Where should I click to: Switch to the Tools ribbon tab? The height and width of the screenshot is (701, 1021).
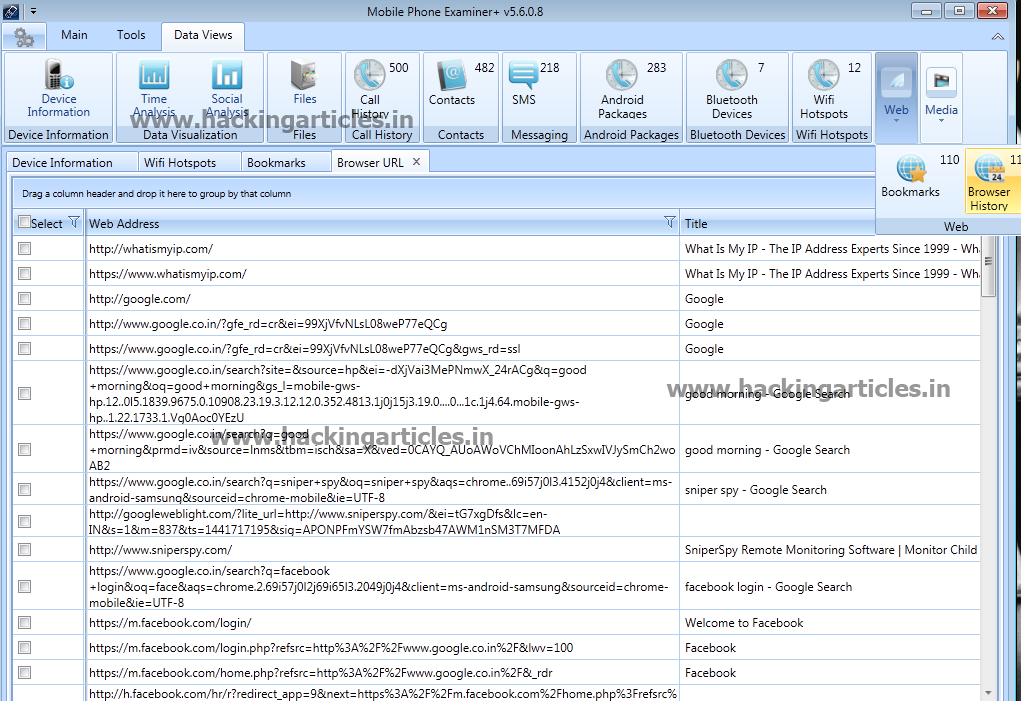pos(131,34)
